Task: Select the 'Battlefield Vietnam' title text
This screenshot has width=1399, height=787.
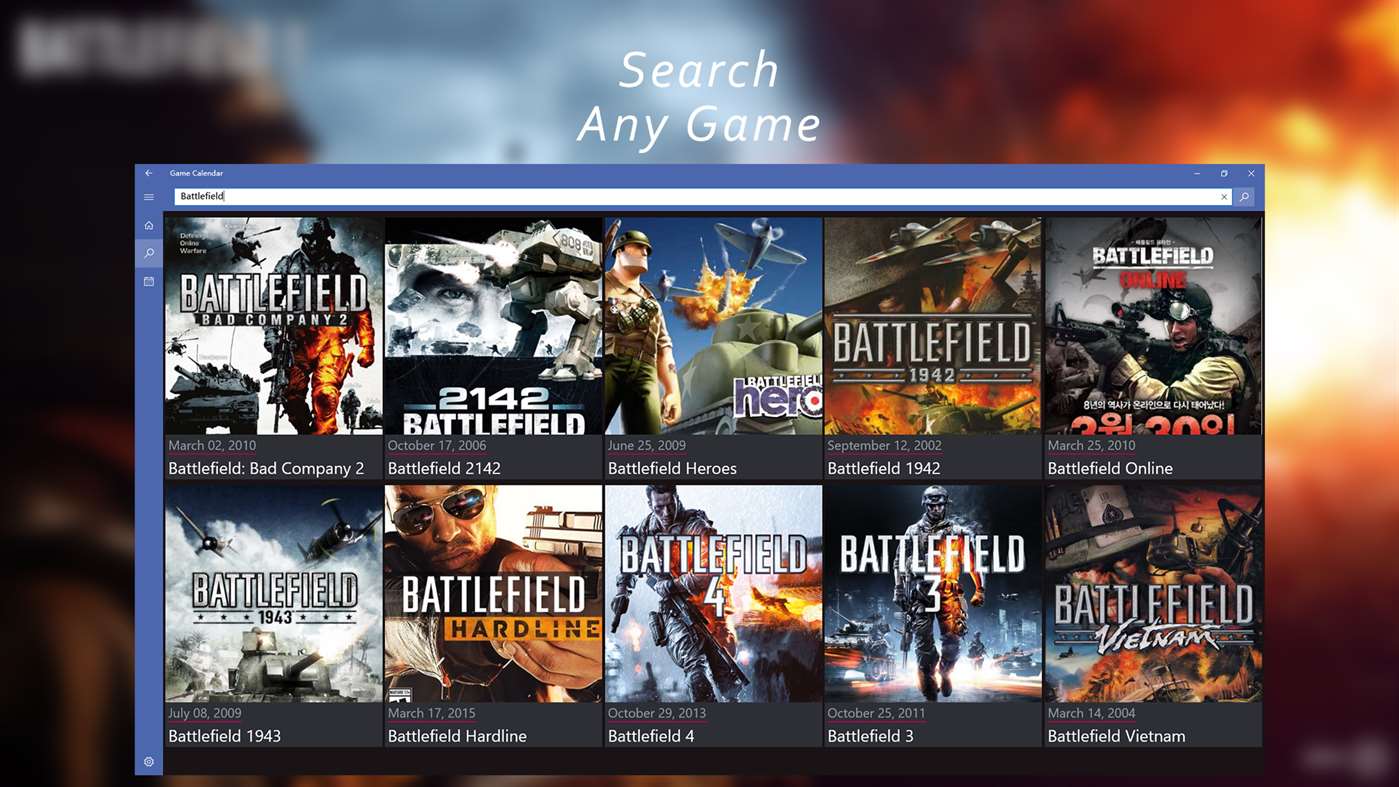Action: tap(1116, 736)
